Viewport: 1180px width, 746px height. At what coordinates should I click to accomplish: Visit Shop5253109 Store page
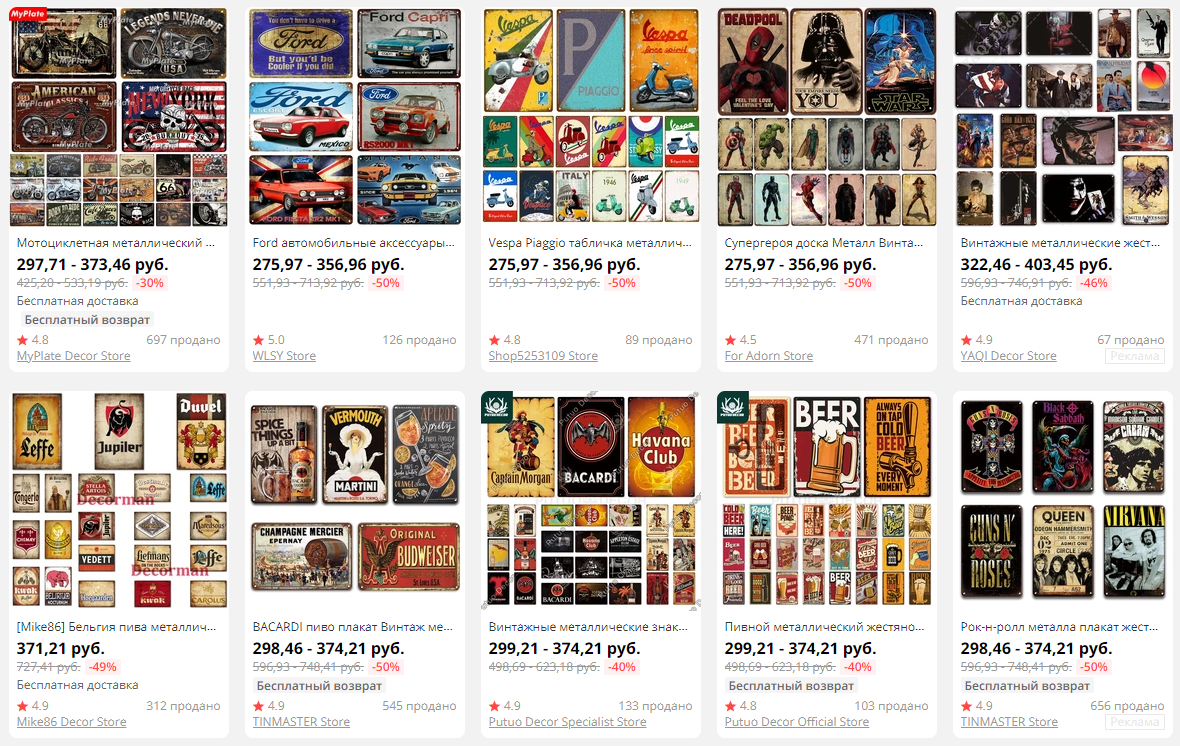pos(543,356)
